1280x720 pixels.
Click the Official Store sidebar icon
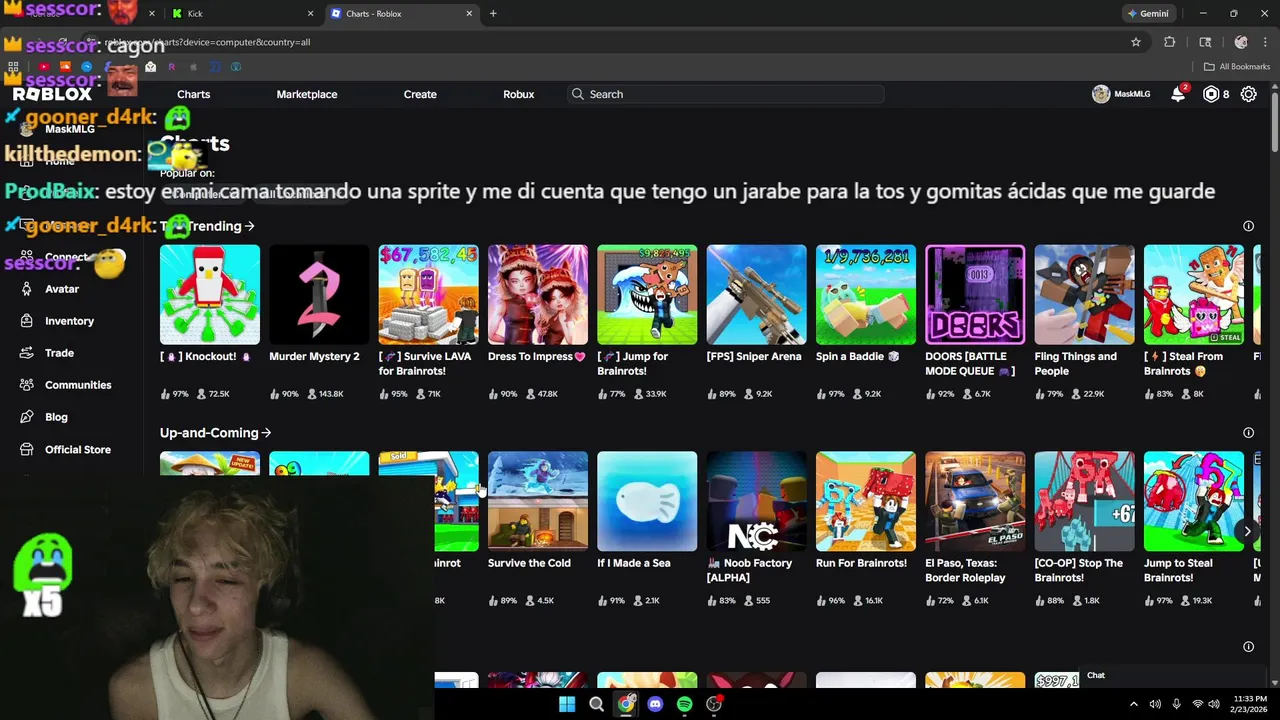tap(26, 449)
